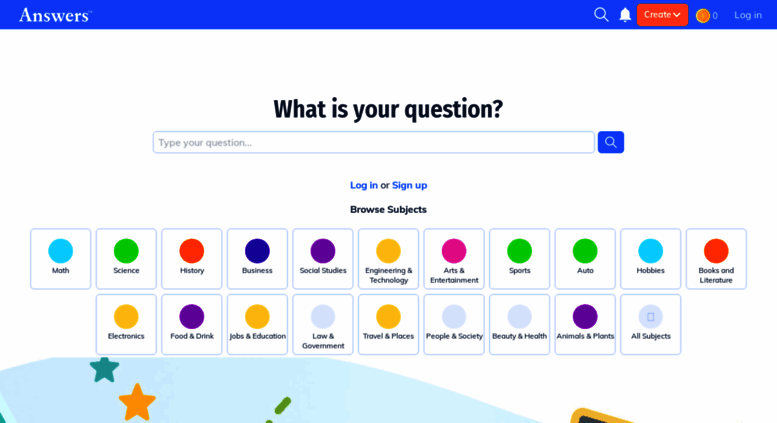
Task: Open the Animals & Plants subject
Action: coord(585,324)
